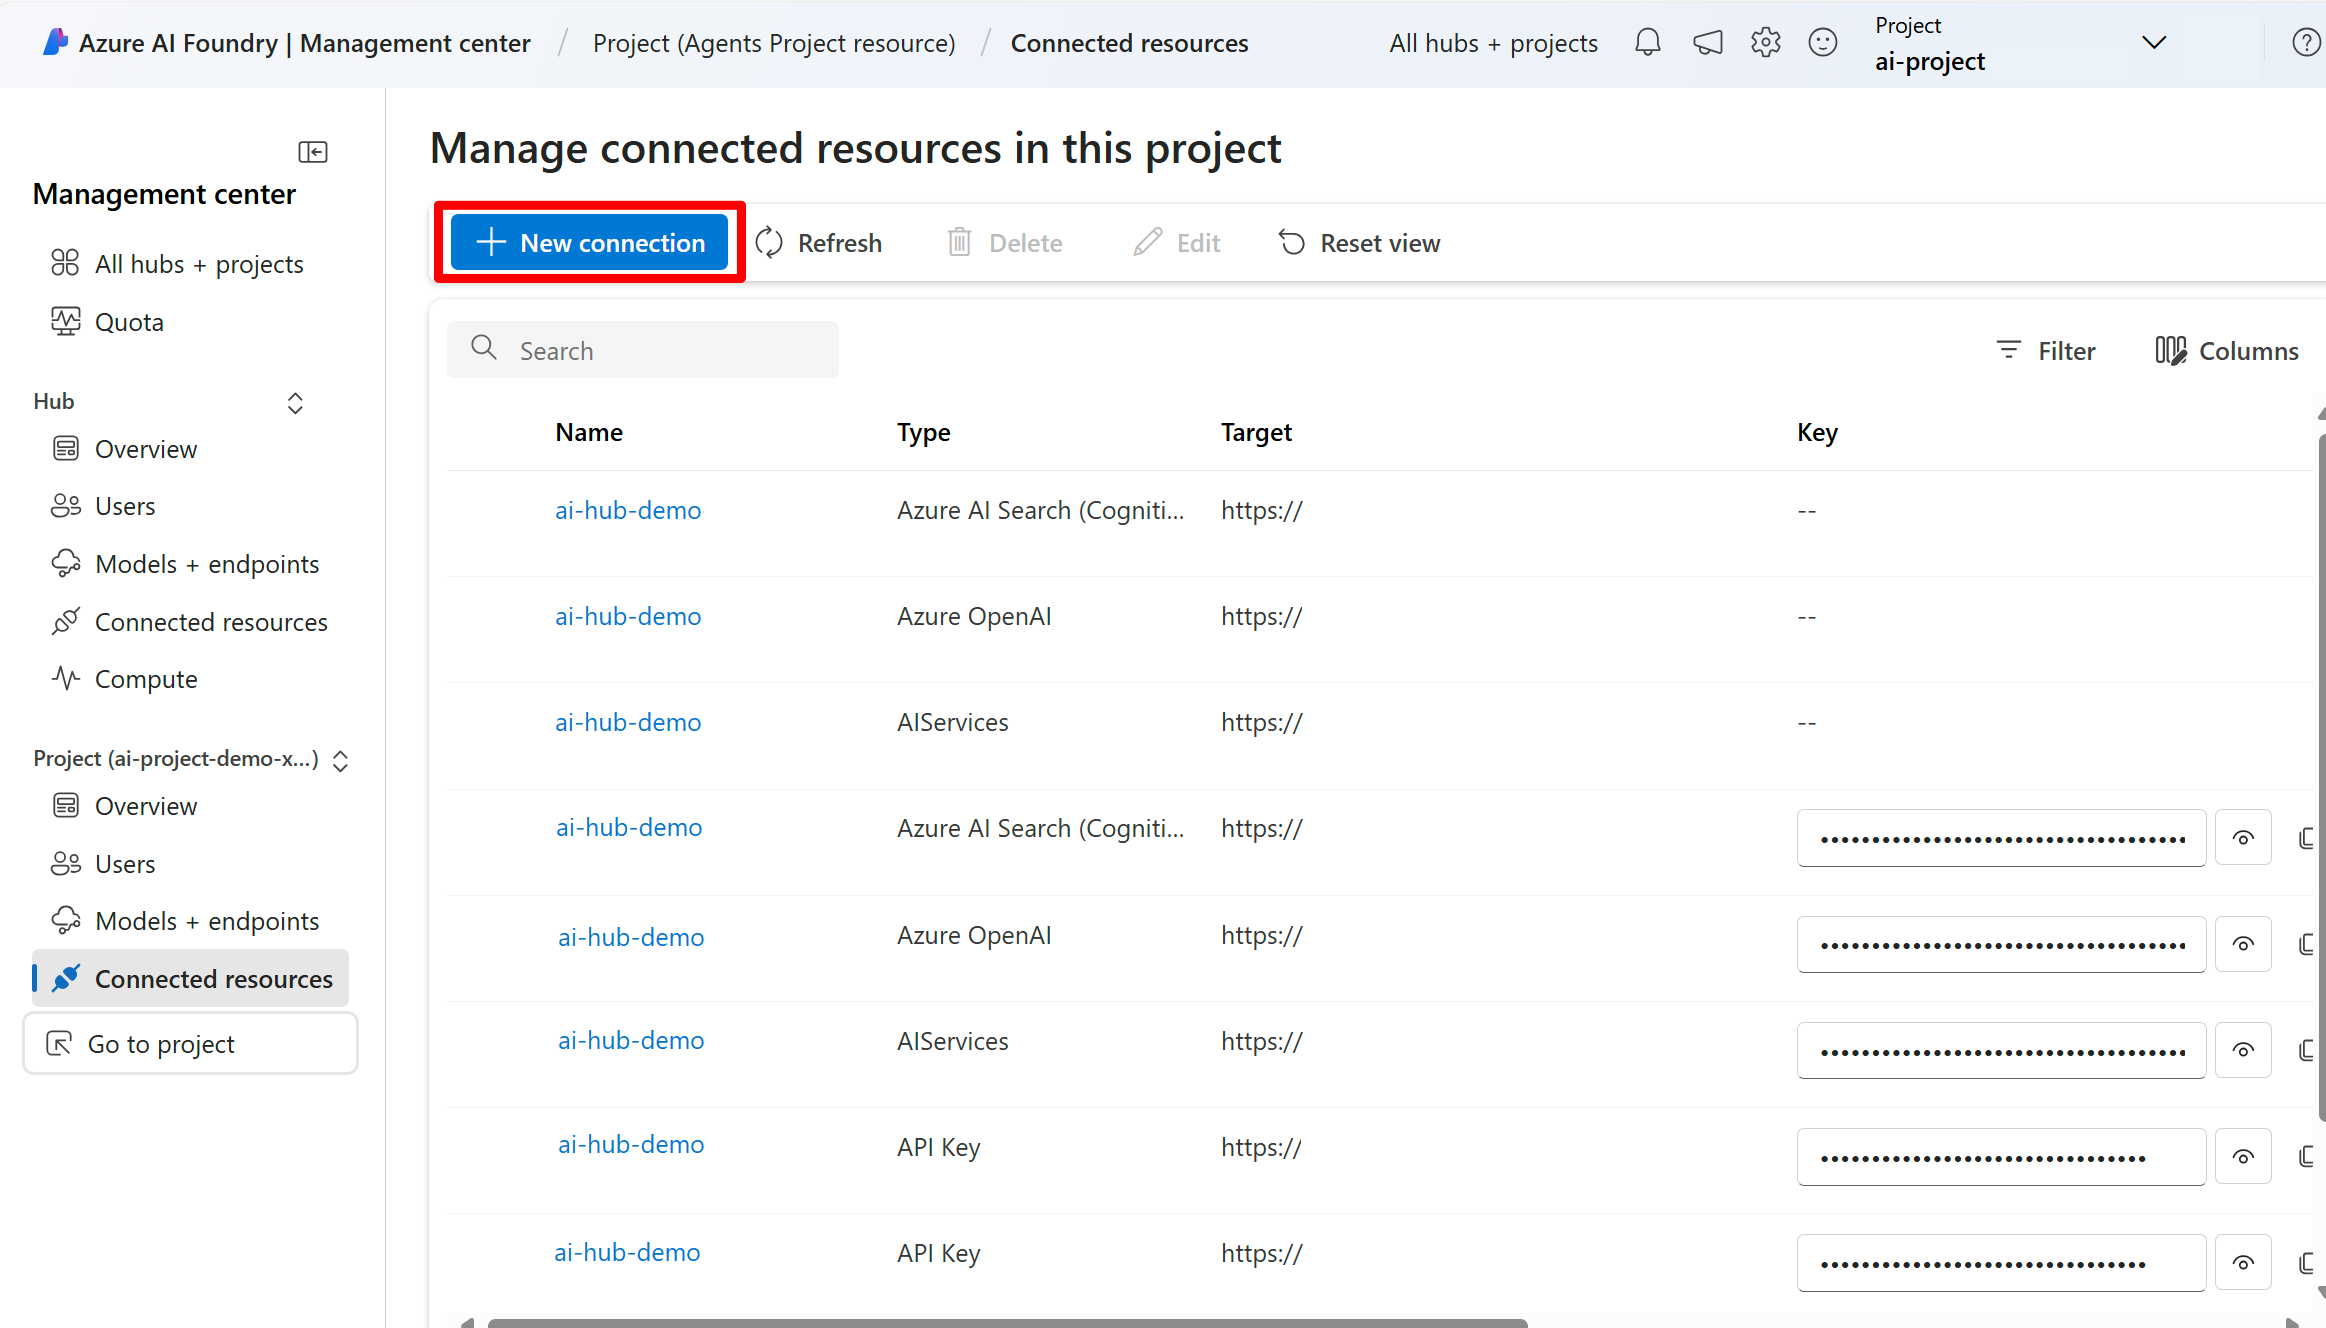Image resolution: width=2326 pixels, height=1328 pixels.
Task: Select Compute under Hub section
Action: pos(145,679)
